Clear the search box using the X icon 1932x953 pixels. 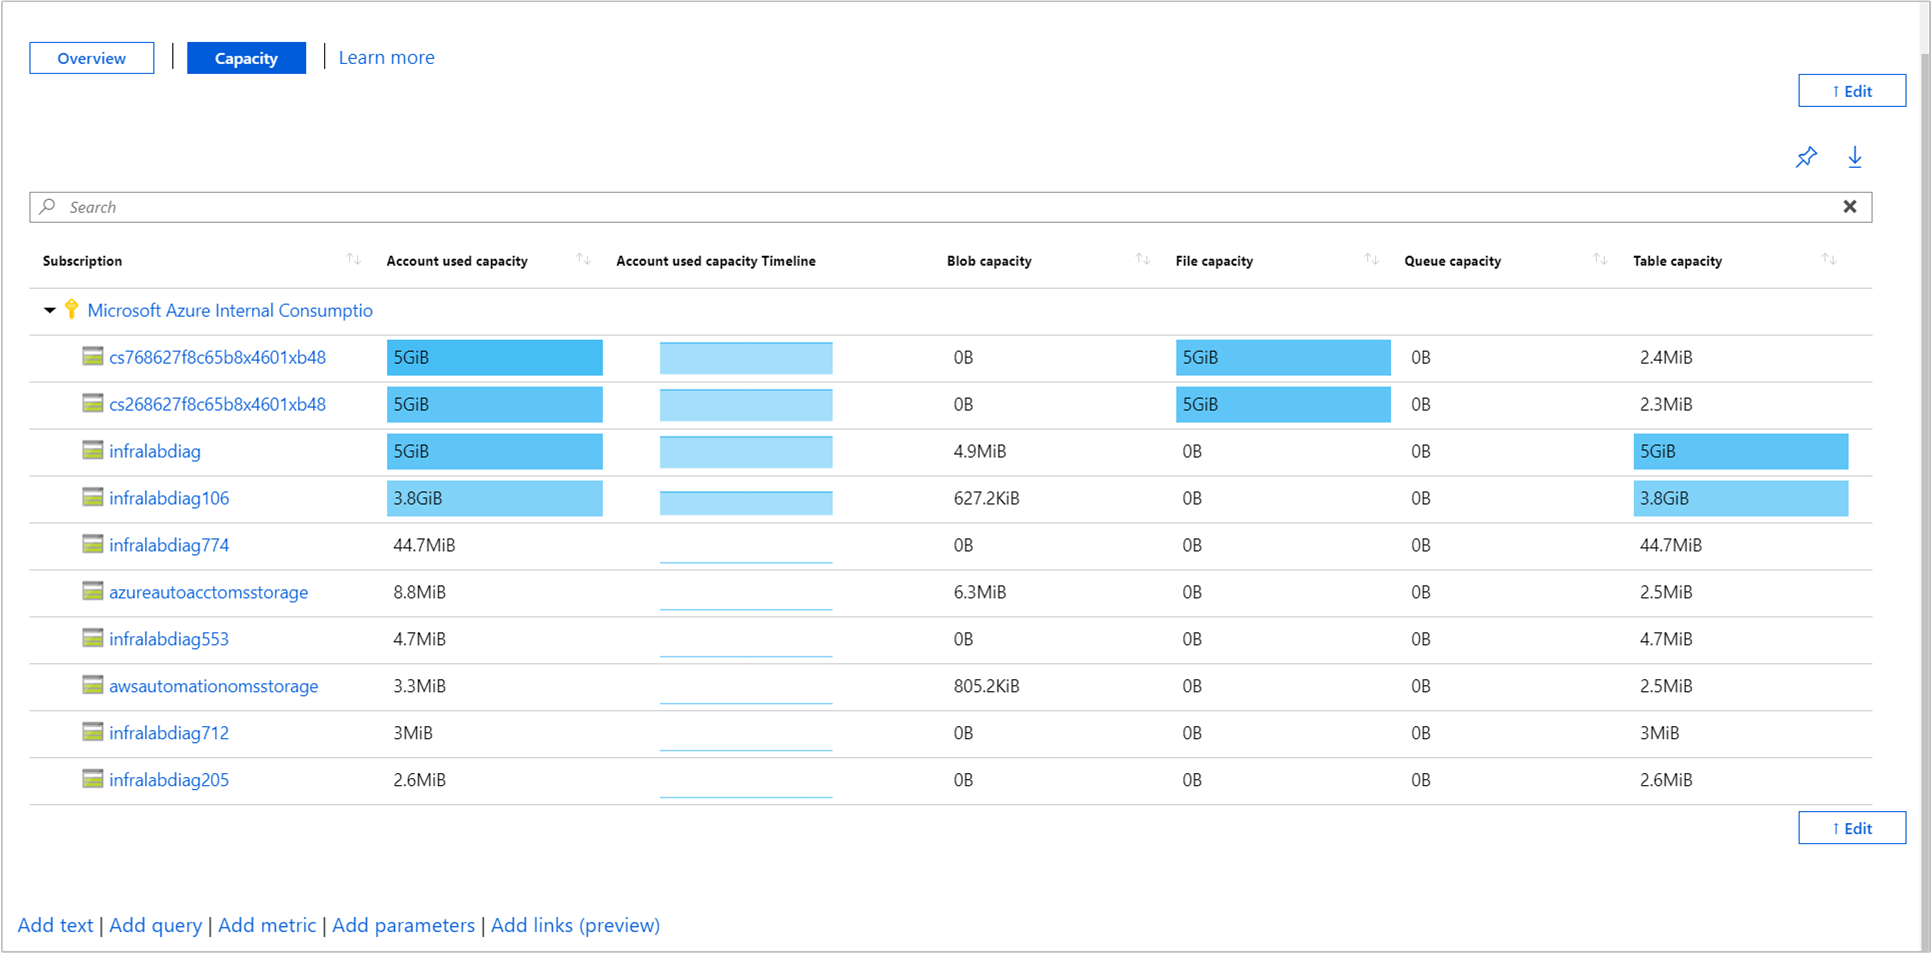(x=1850, y=206)
